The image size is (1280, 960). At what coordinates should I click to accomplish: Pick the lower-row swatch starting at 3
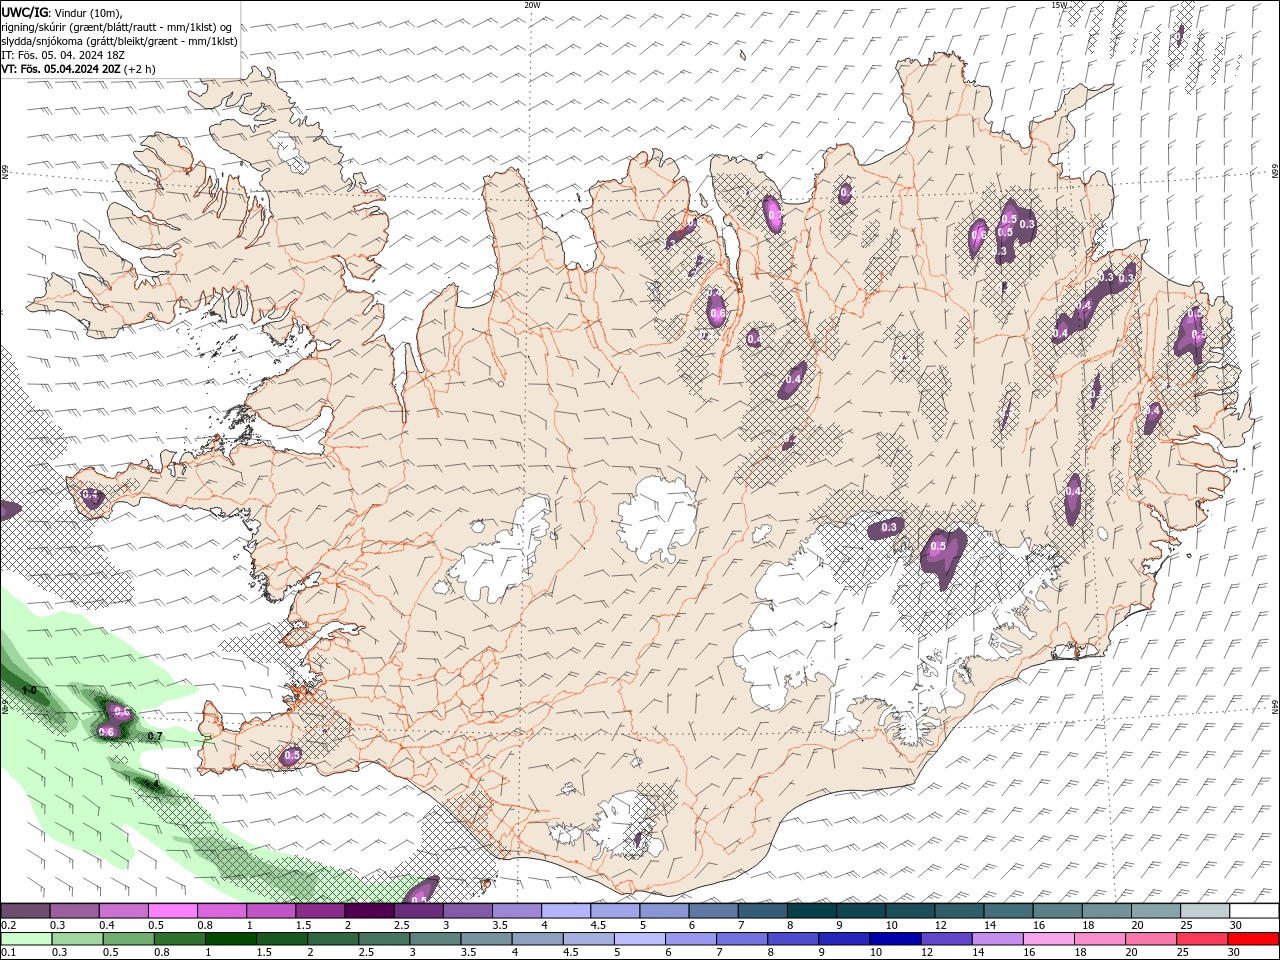point(434,939)
